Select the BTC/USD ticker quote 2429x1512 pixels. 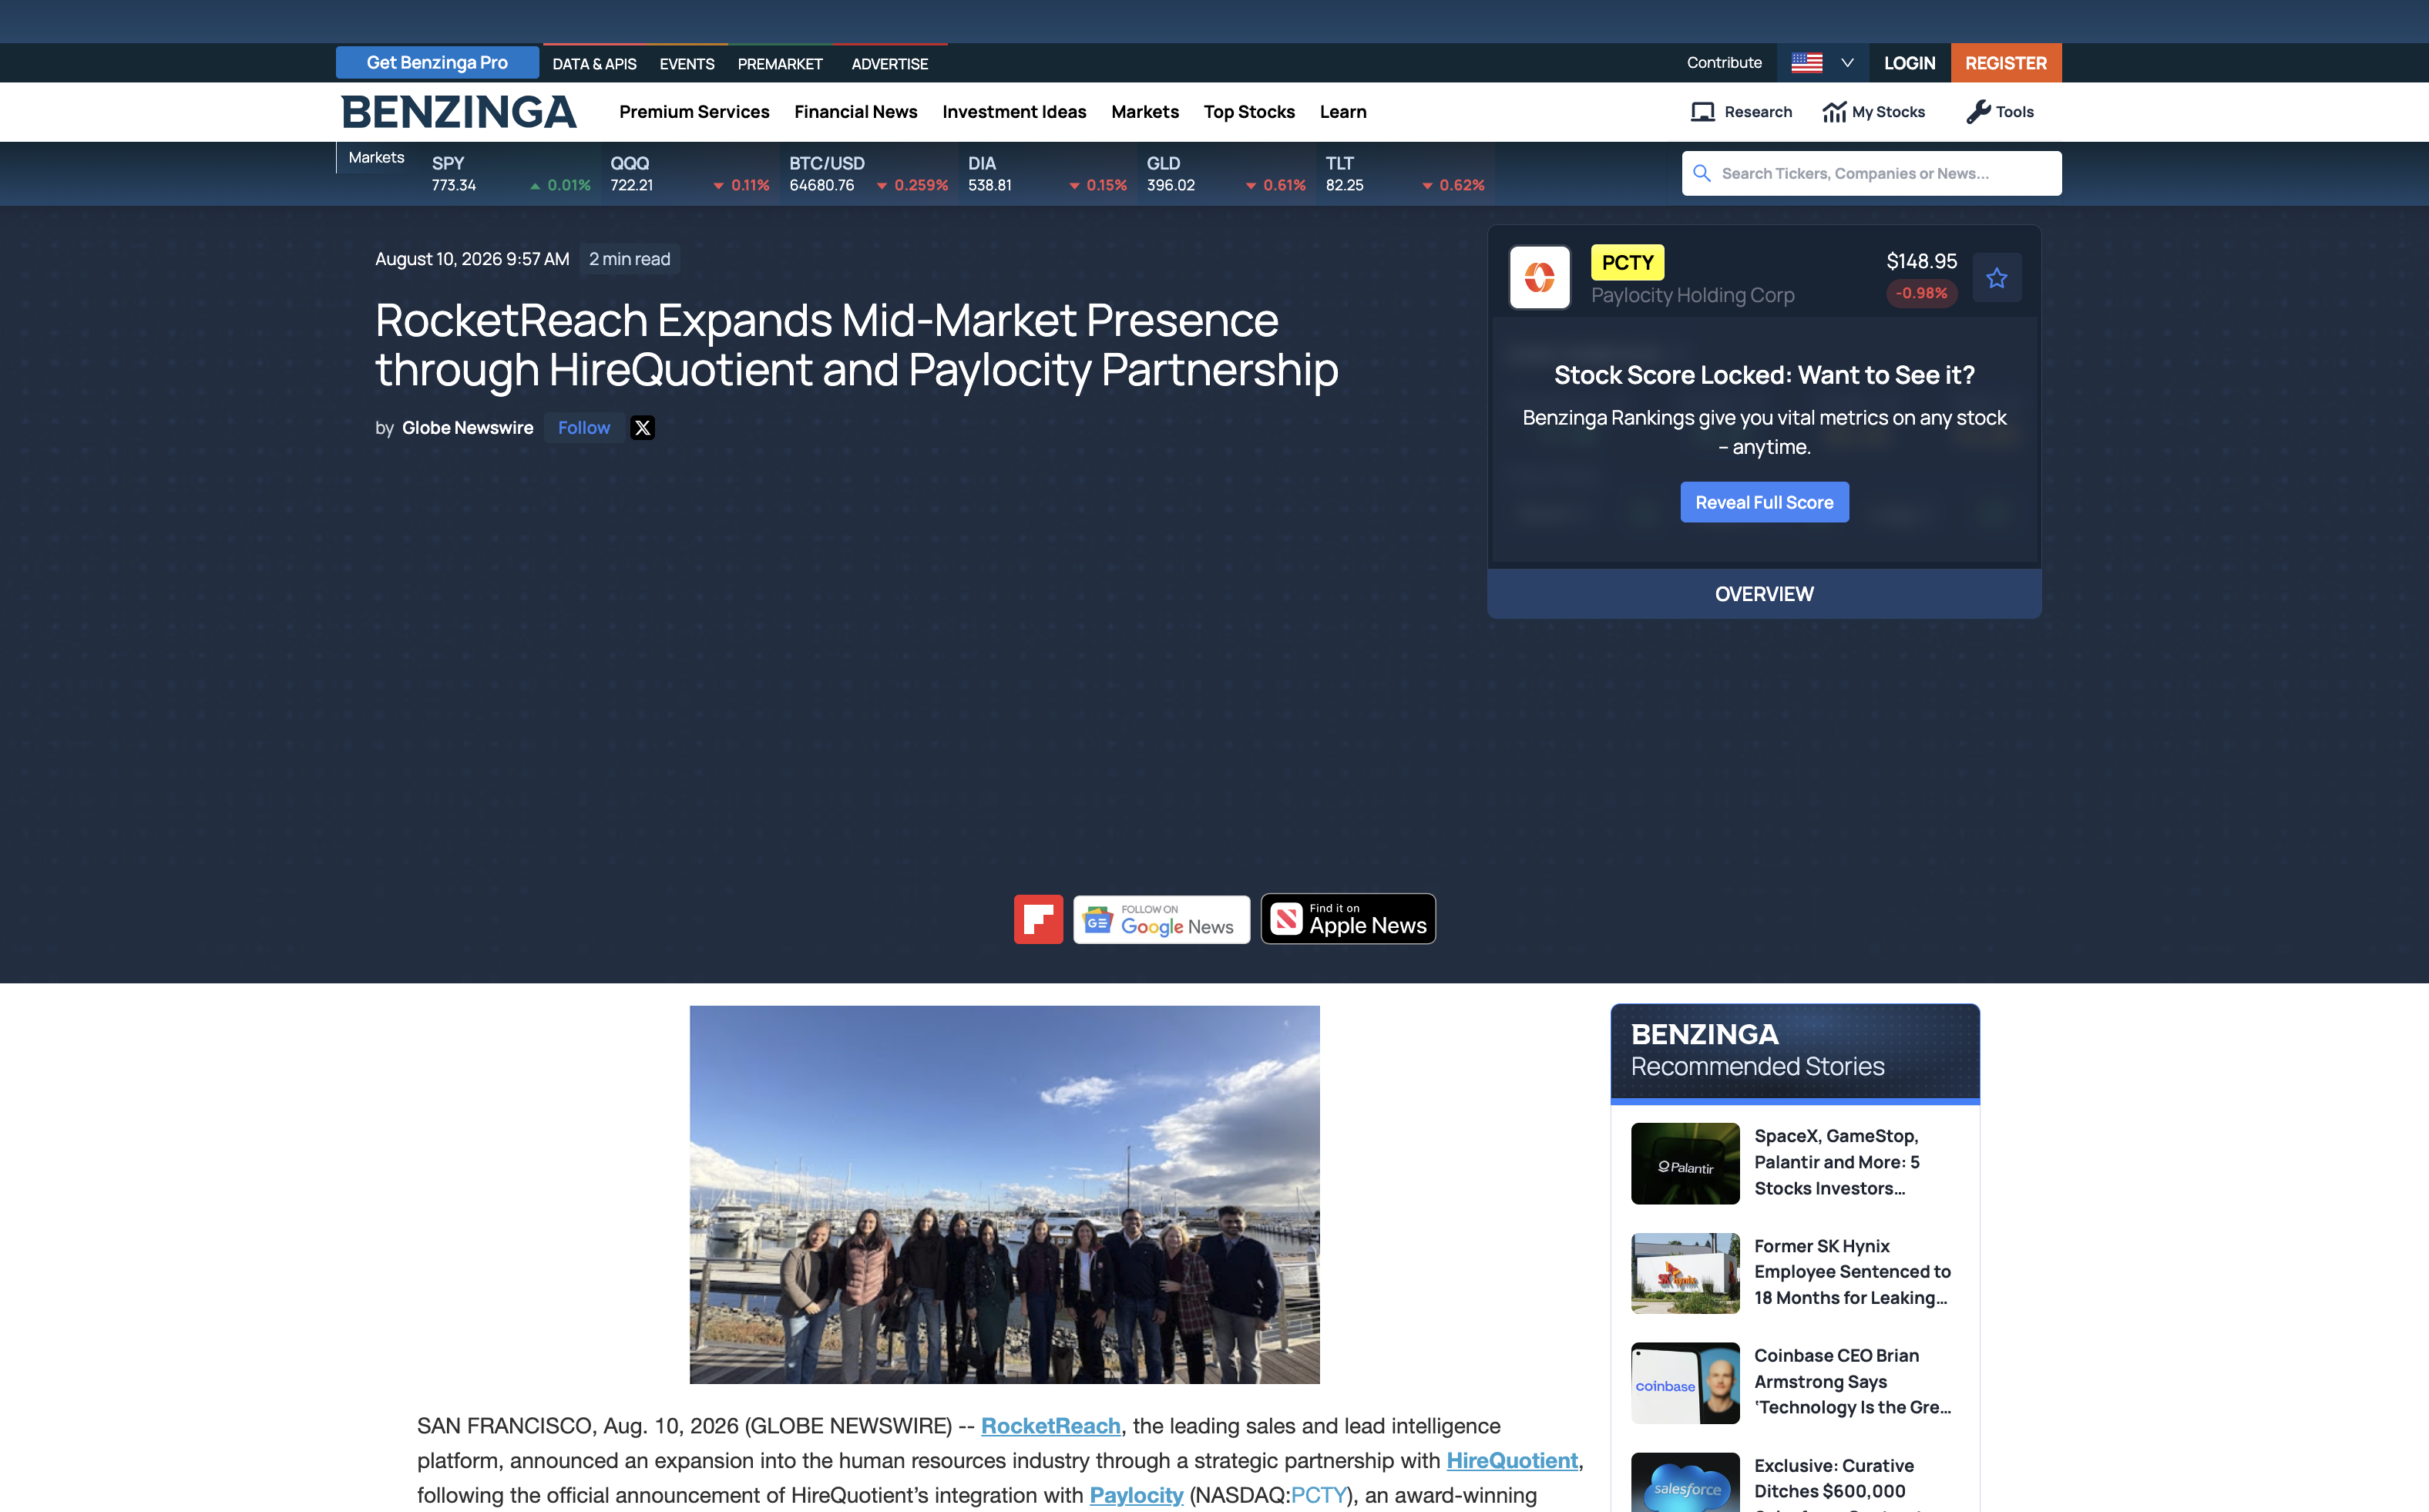[869, 174]
